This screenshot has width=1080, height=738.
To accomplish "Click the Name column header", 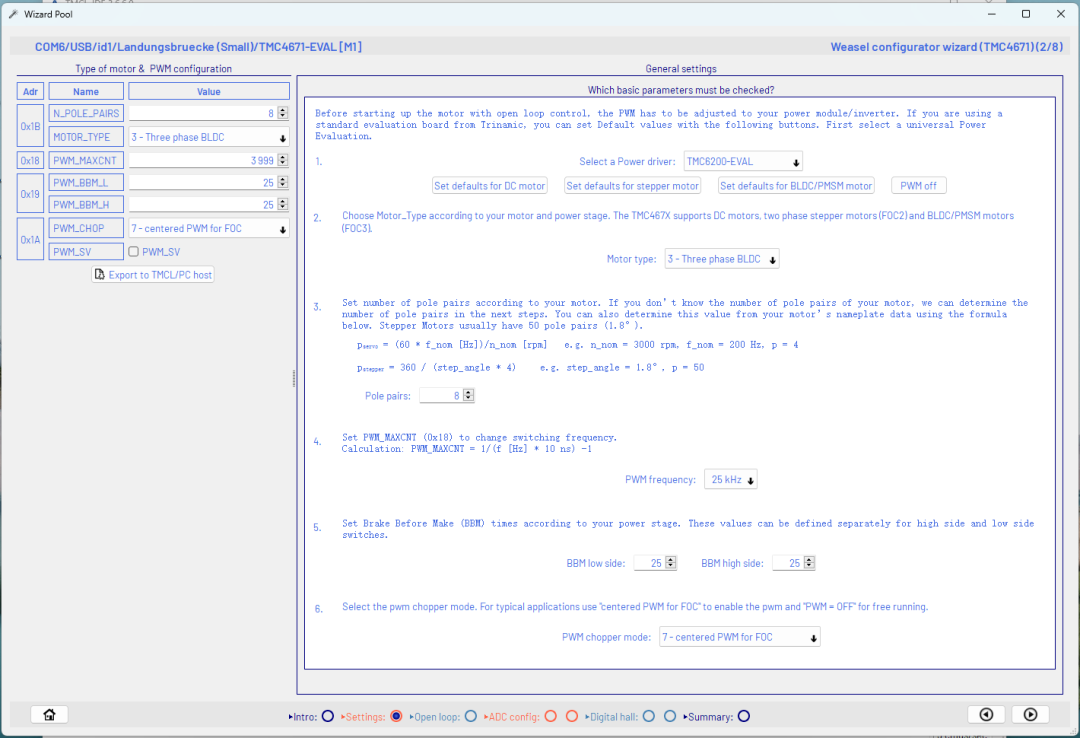I will pos(86,92).
